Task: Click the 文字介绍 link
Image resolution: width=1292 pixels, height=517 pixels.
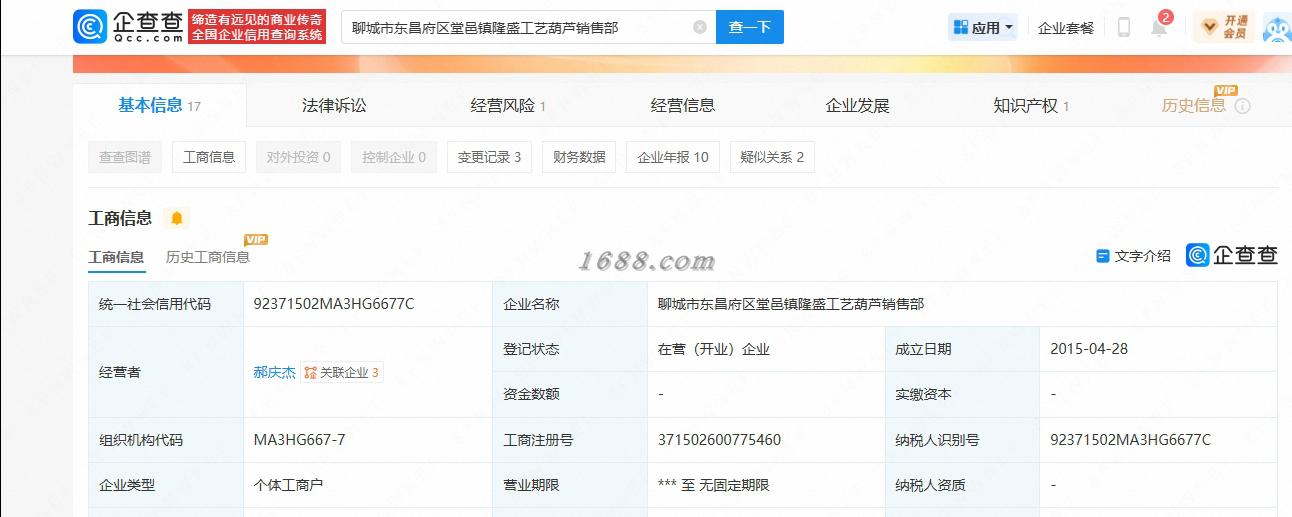Action: tap(1143, 256)
